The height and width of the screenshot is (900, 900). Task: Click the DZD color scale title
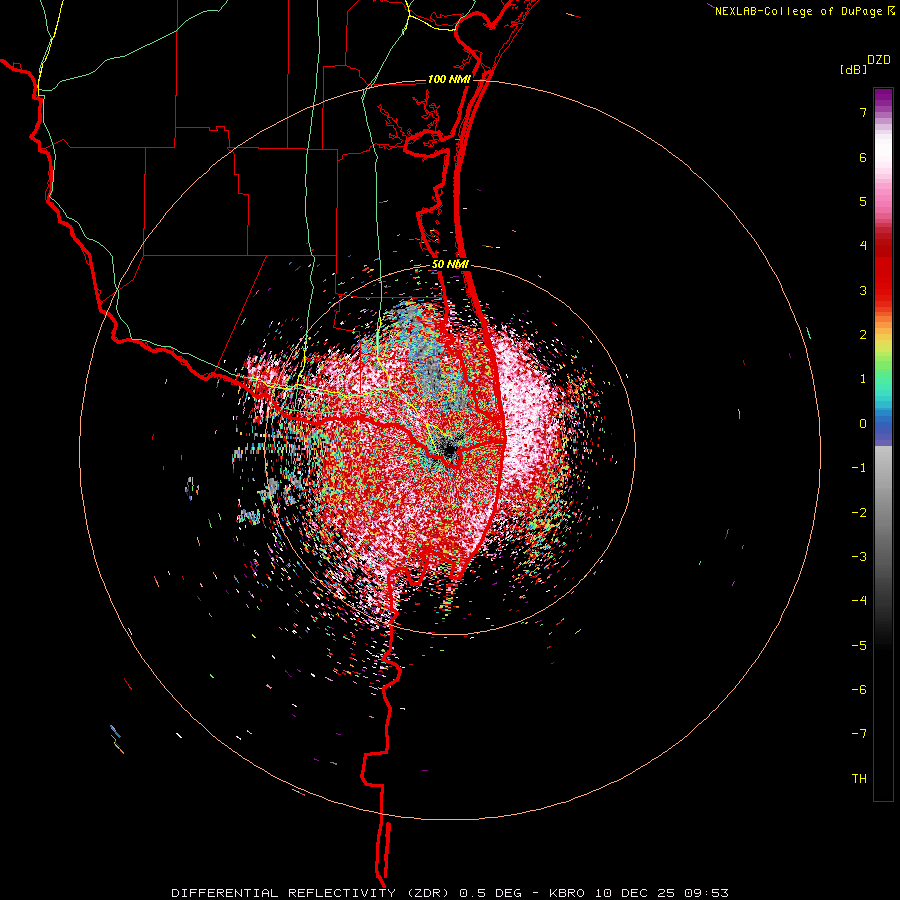tap(879, 60)
